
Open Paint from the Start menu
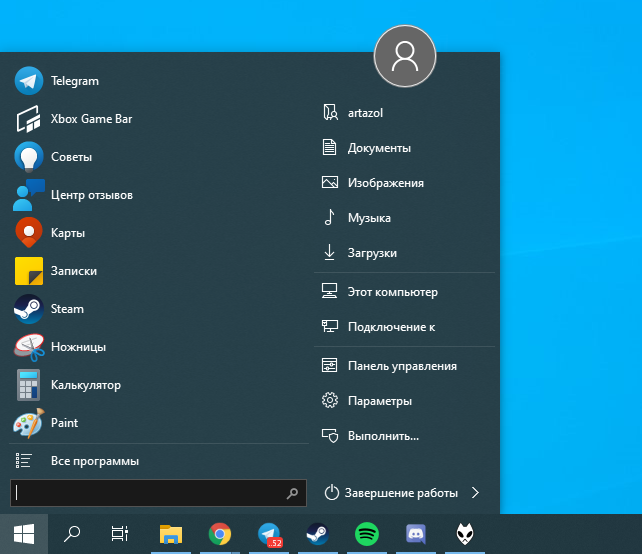pos(159,423)
